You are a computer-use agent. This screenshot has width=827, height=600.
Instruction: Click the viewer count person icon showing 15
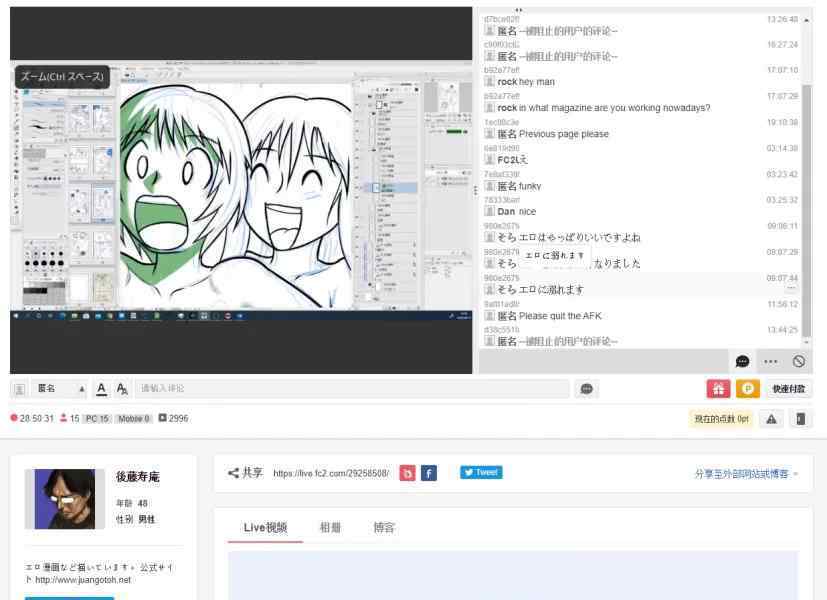click(63, 418)
